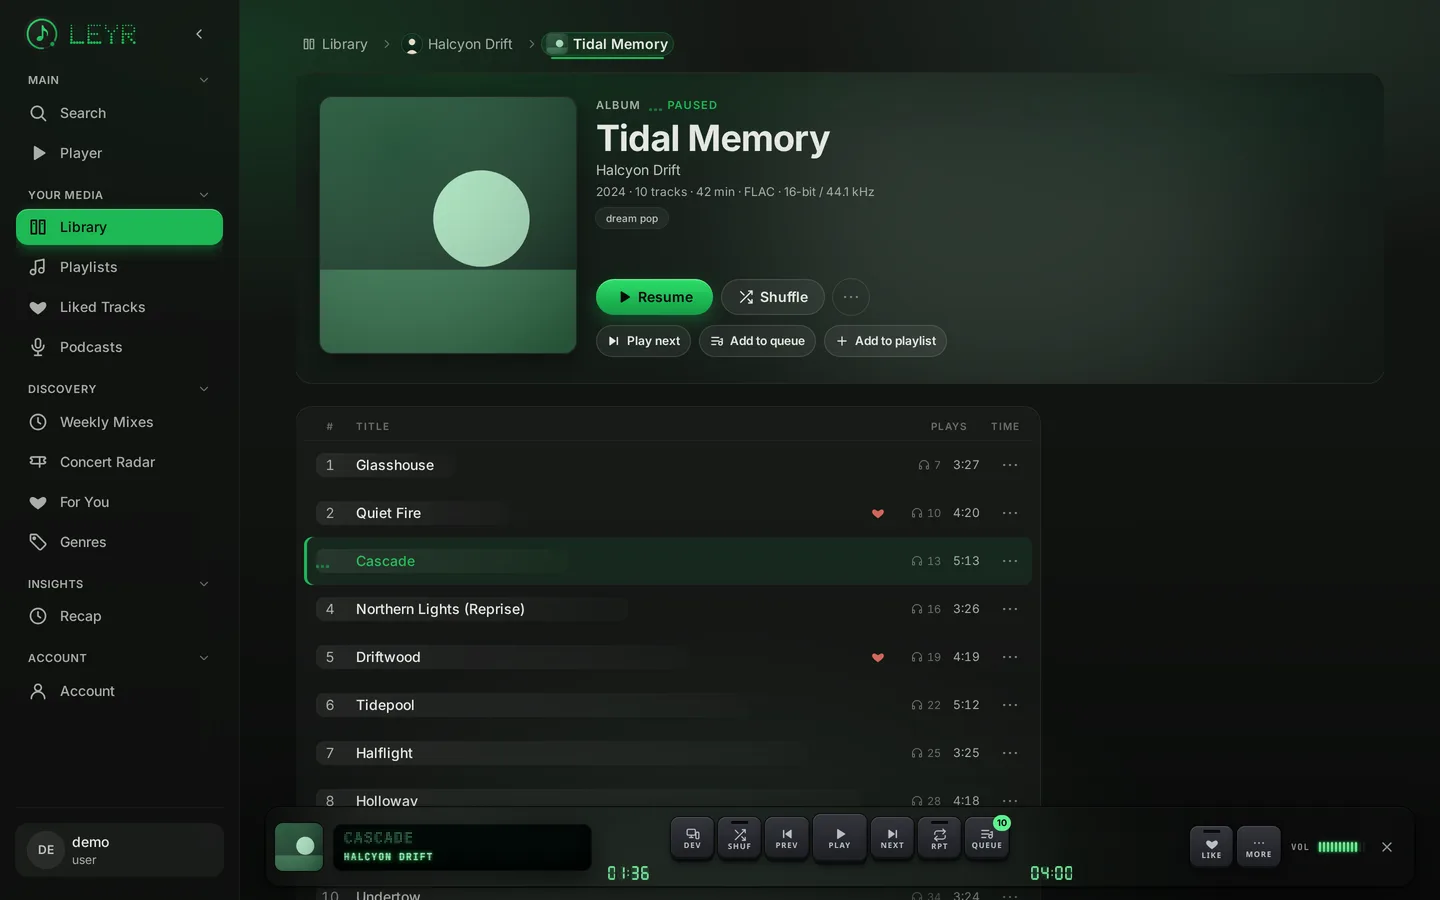The height and width of the screenshot is (900, 1440).
Task: Open the DEV devices button in player
Action: pos(692,838)
